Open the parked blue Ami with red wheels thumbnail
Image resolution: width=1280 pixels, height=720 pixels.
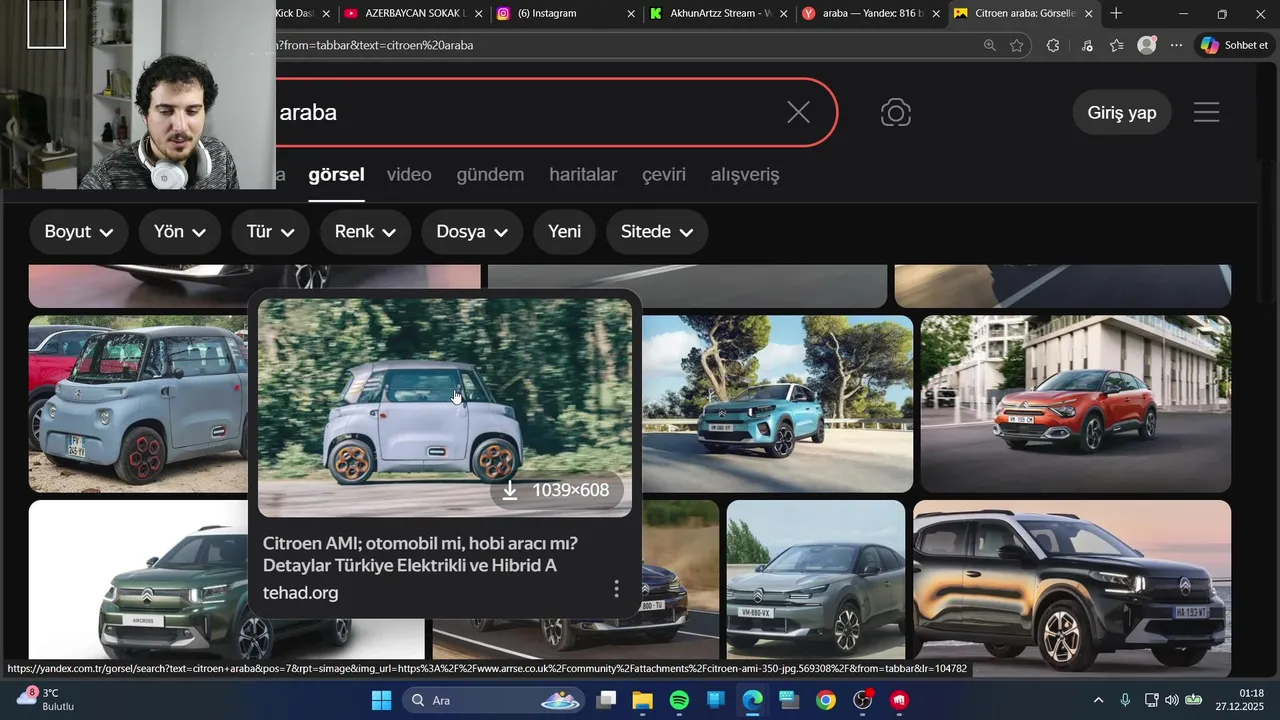pos(138,404)
